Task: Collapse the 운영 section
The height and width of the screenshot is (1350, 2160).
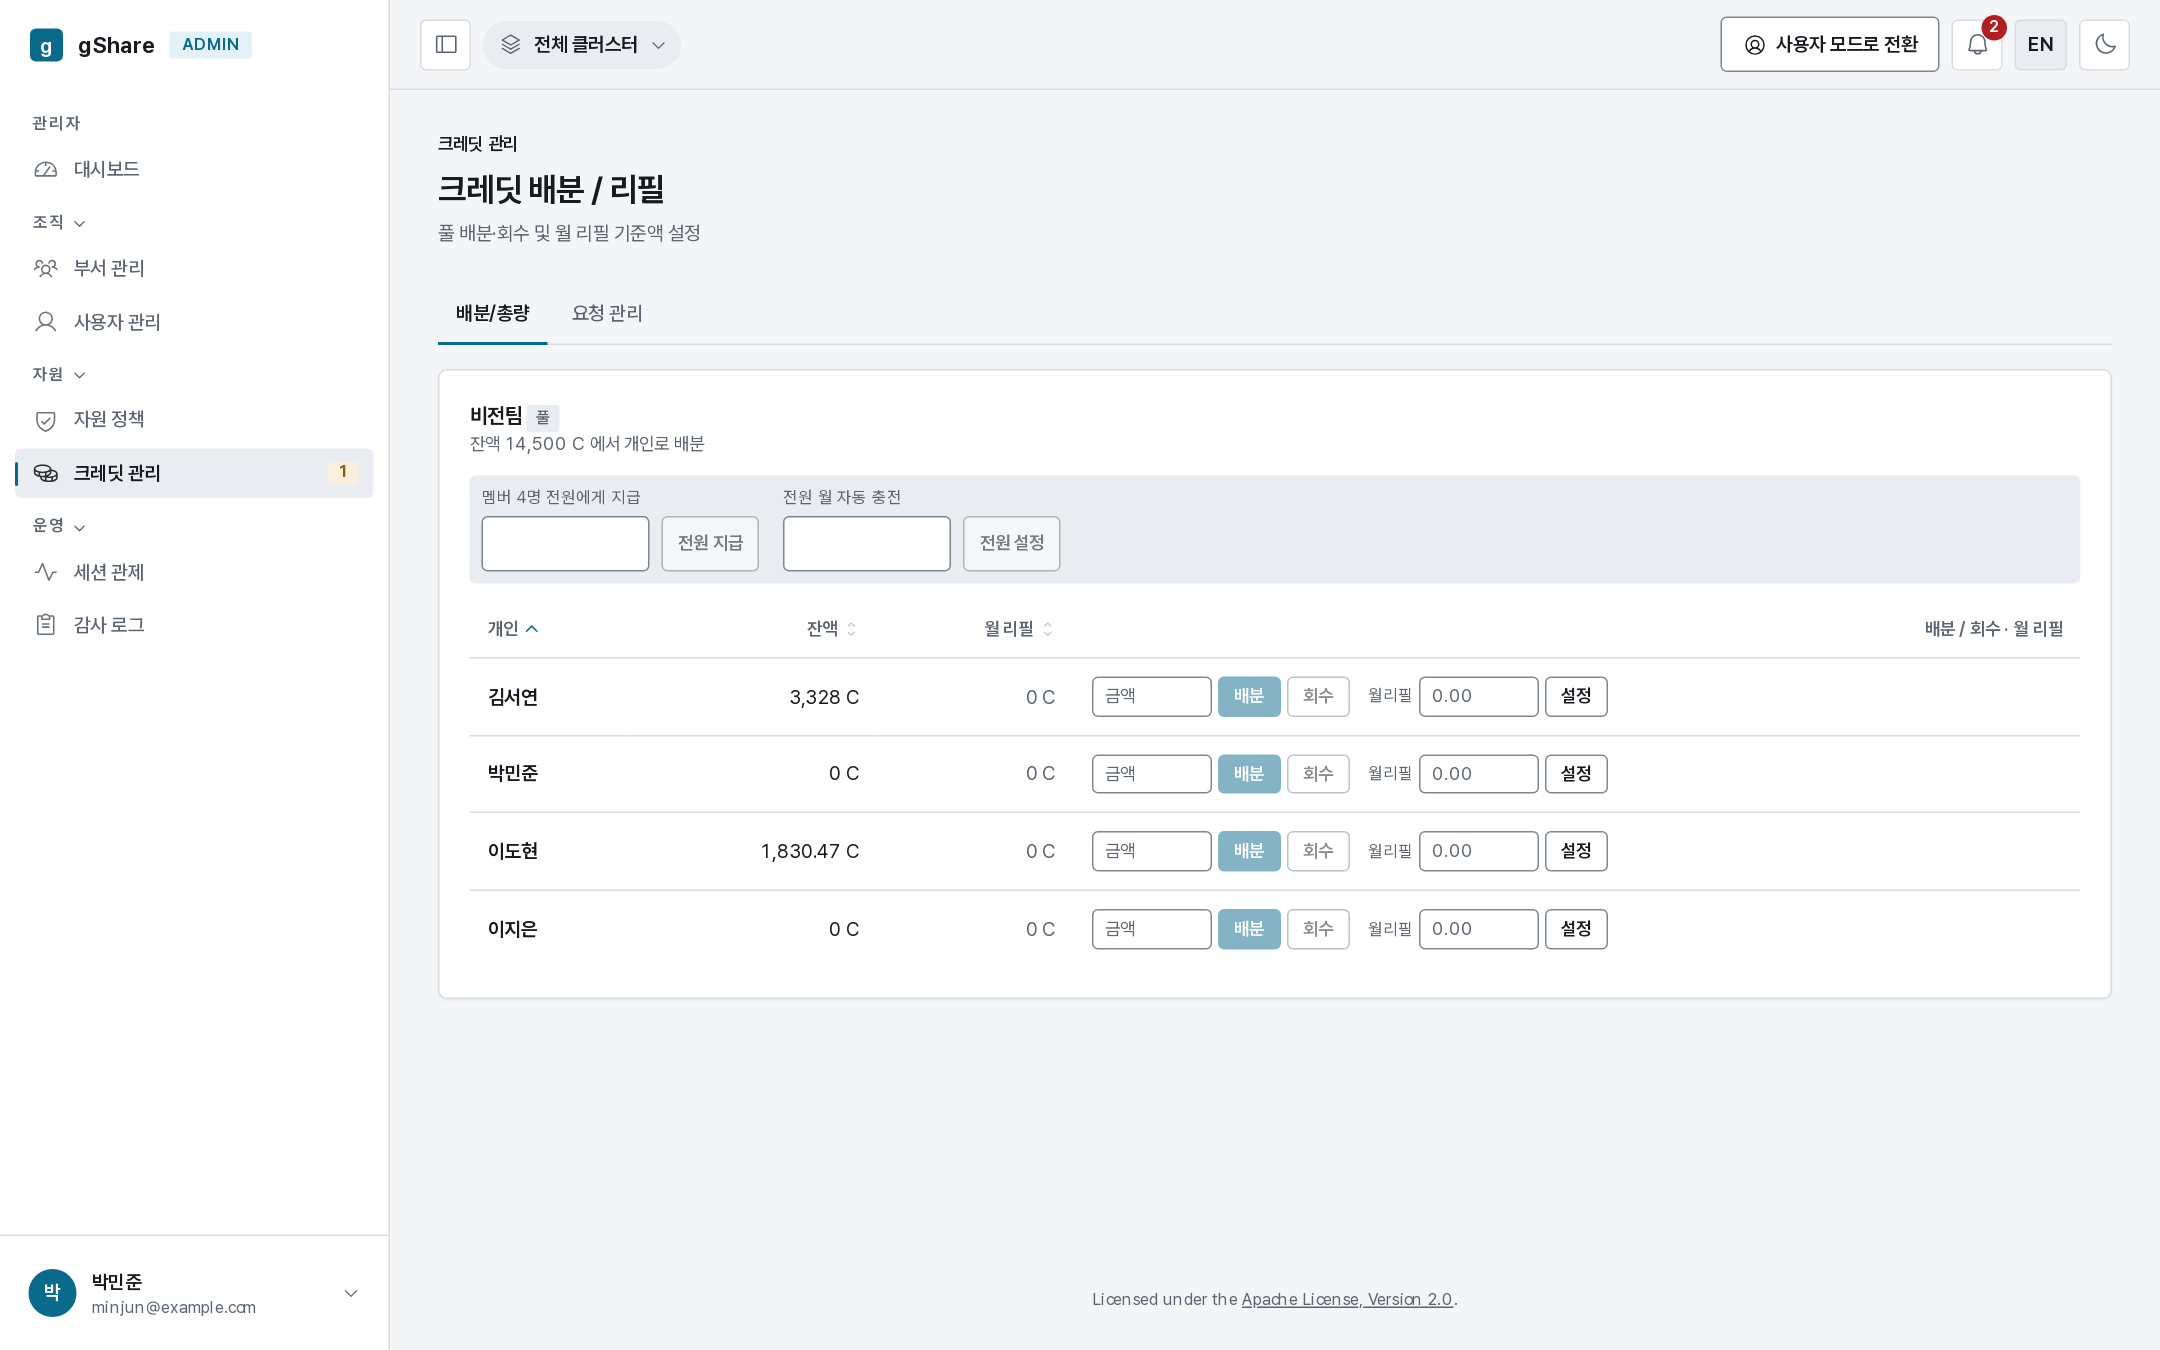Action: tap(59, 526)
